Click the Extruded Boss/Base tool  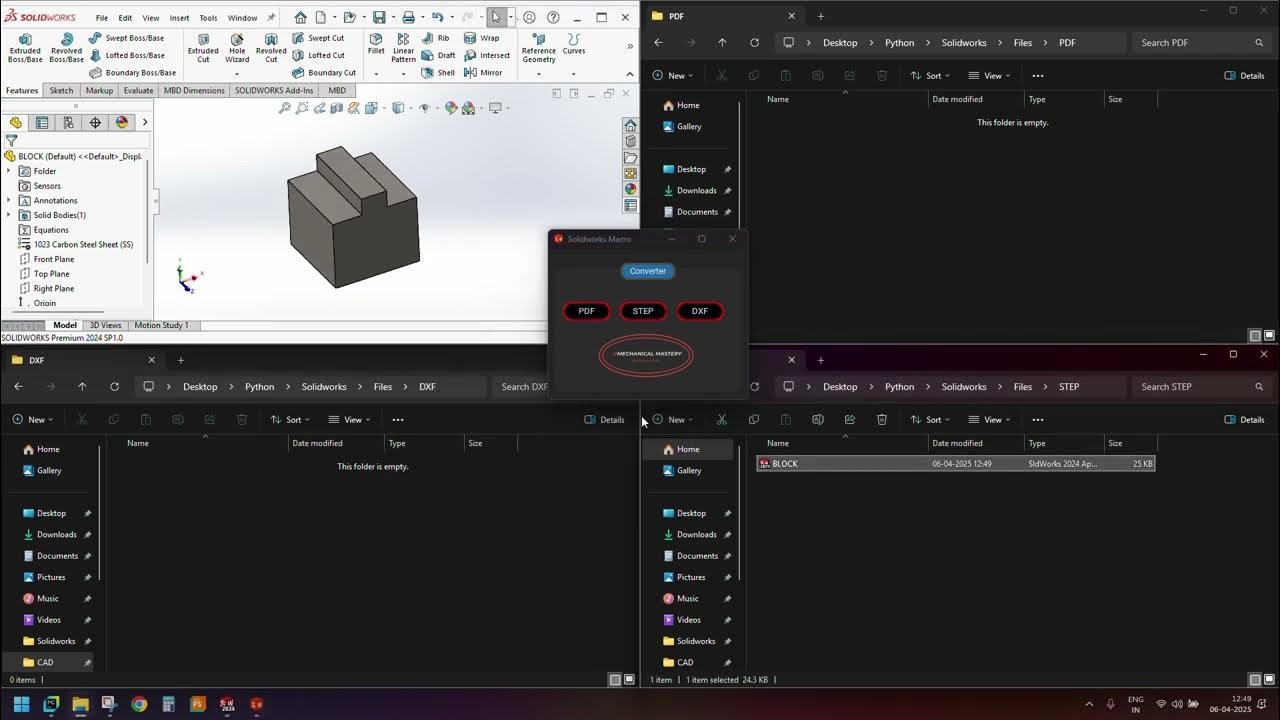pos(25,48)
